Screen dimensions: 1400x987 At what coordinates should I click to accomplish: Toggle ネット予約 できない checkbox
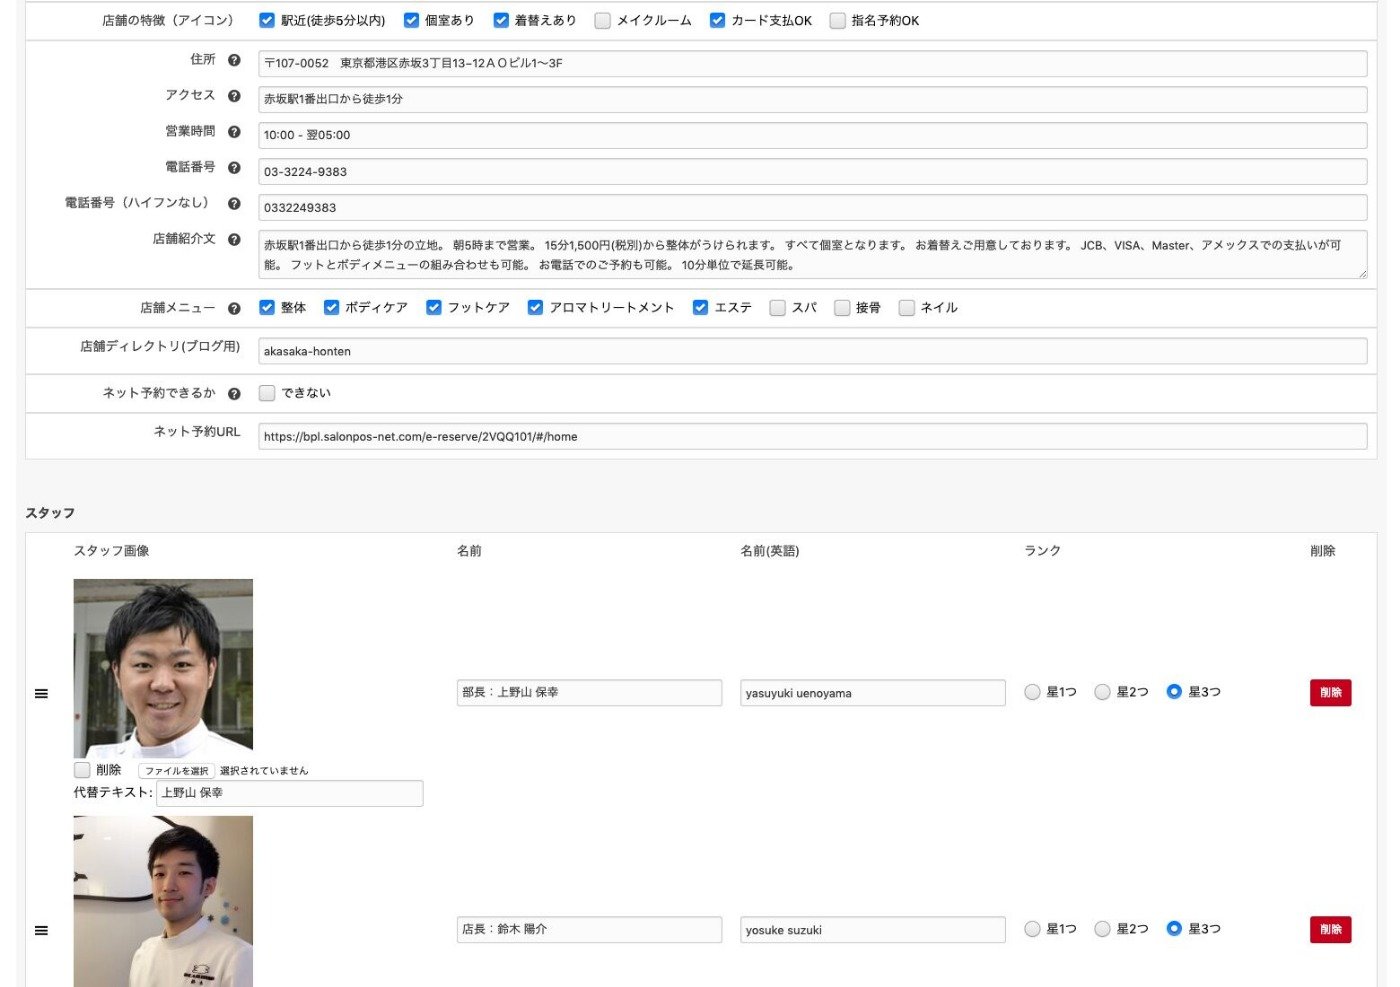267,393
